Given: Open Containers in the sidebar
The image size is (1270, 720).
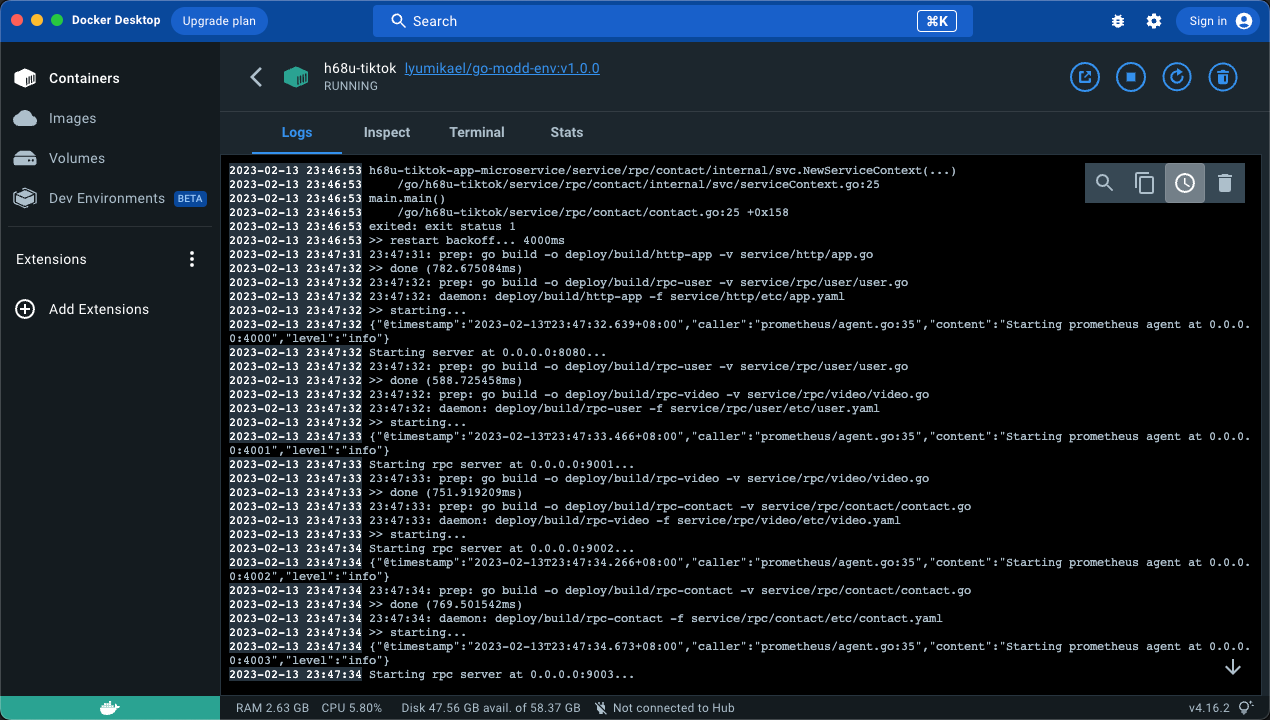Looking at the screenshot, I should pyautogui.click(x=110, y=78).
